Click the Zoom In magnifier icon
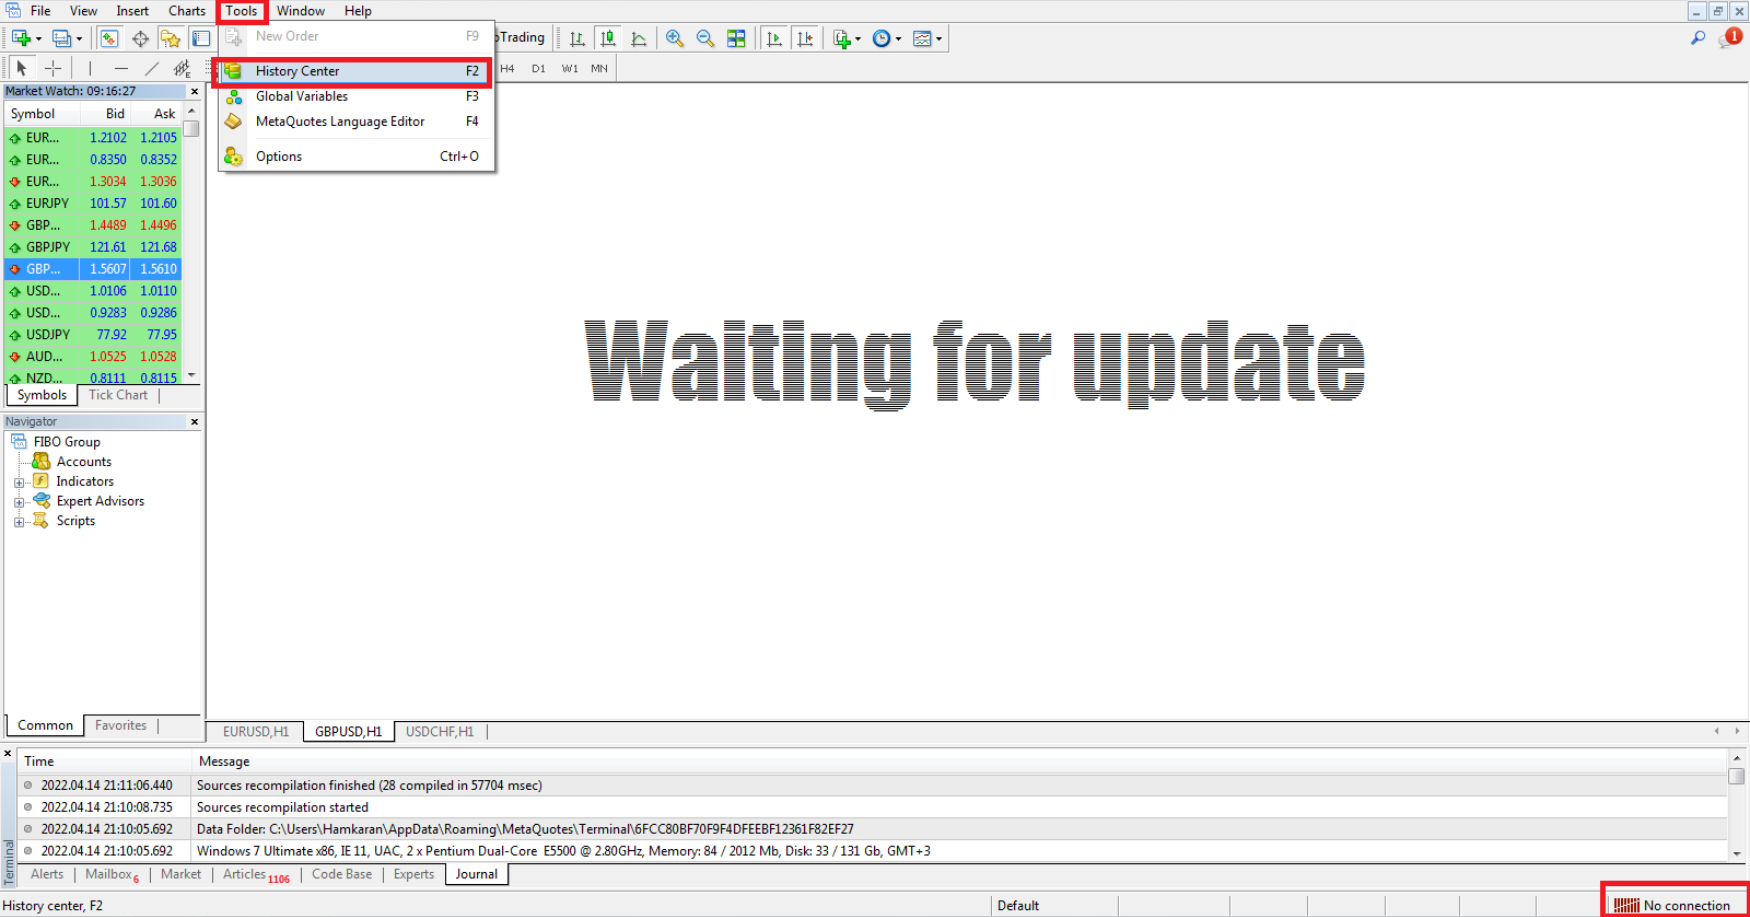 coord(675,38)
